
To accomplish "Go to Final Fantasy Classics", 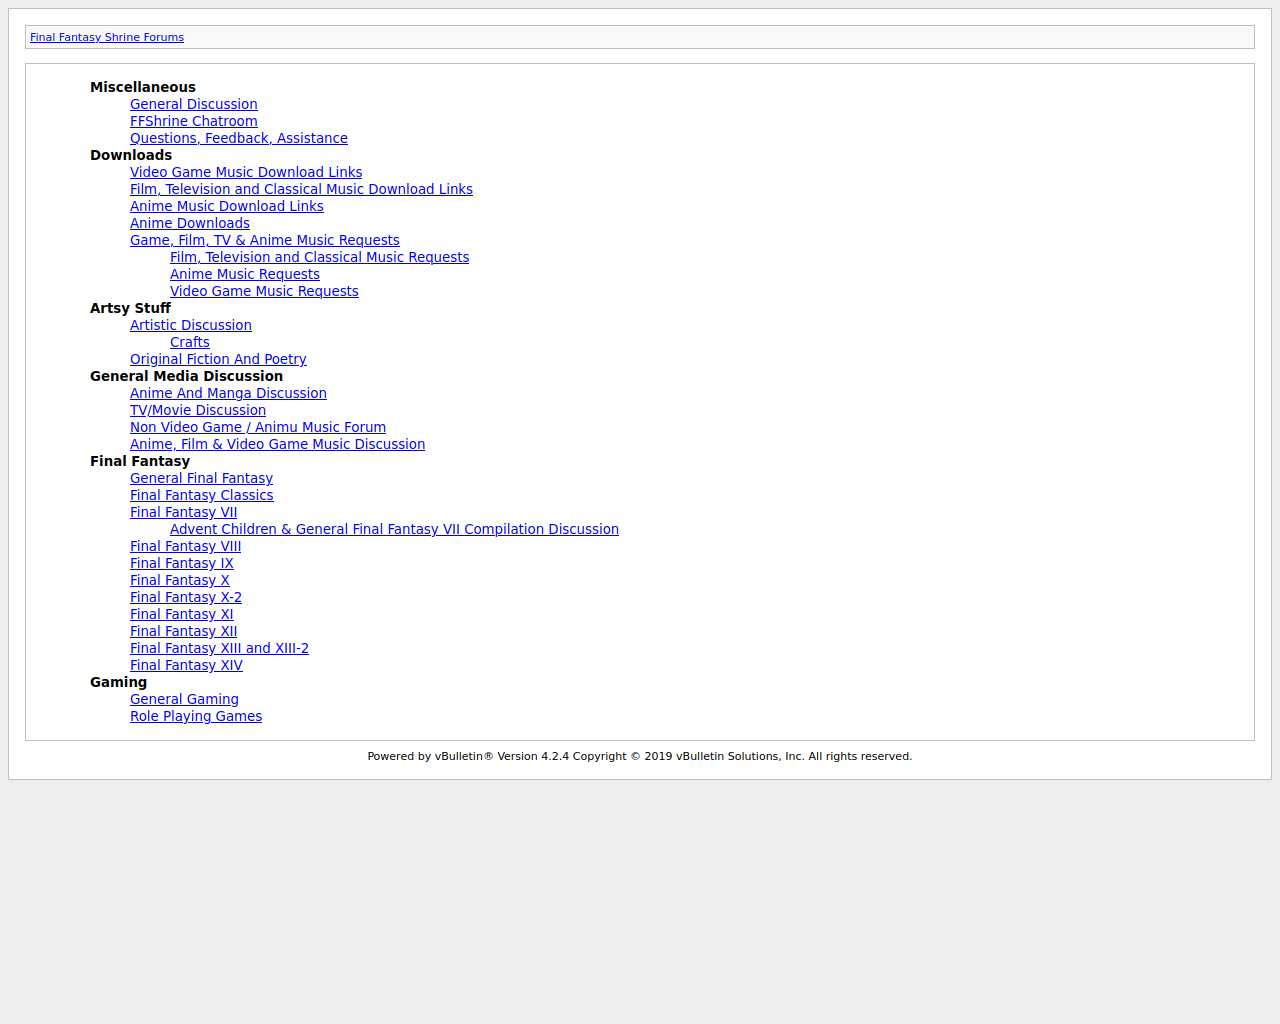I will point(201,495).
